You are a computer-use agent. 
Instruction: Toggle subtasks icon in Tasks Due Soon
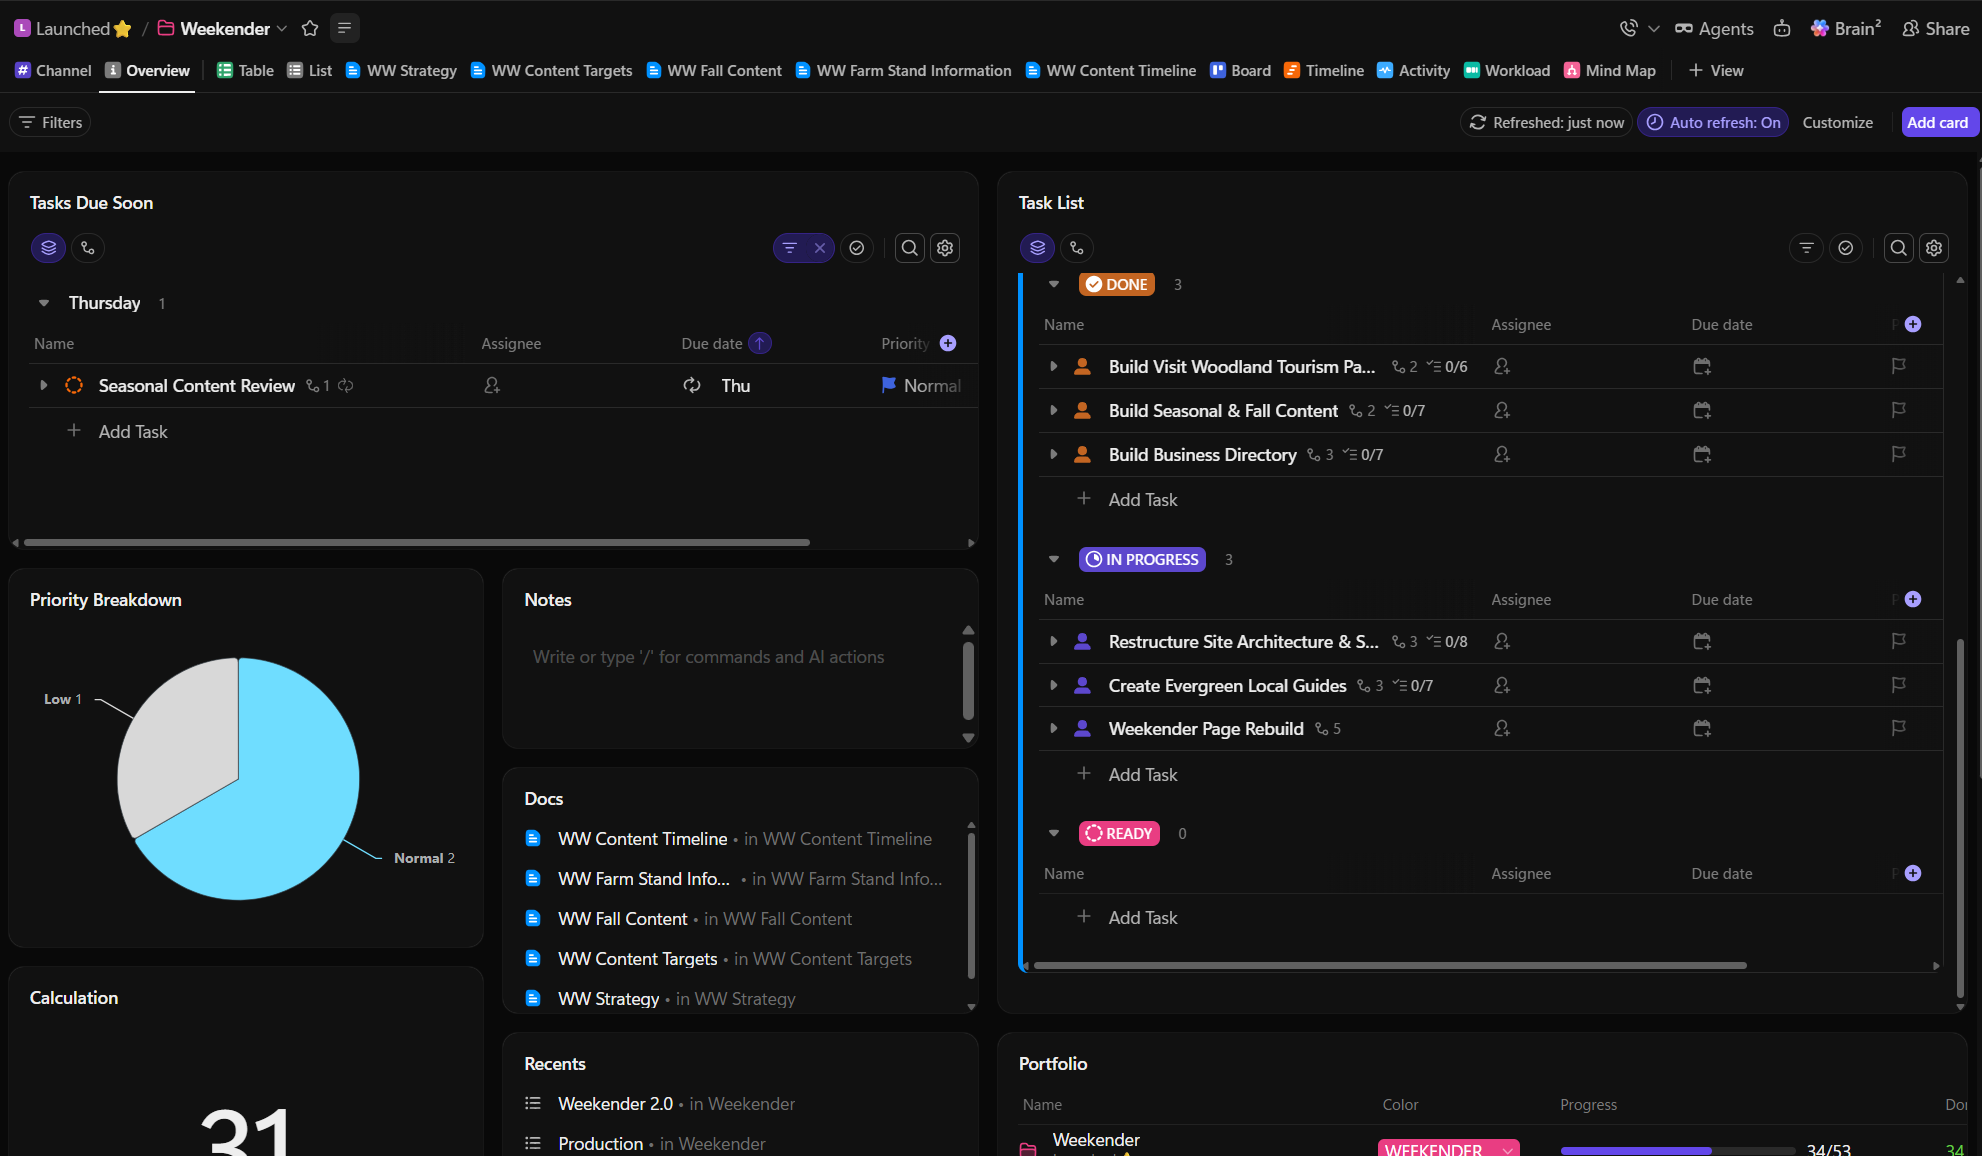[88, 248]
